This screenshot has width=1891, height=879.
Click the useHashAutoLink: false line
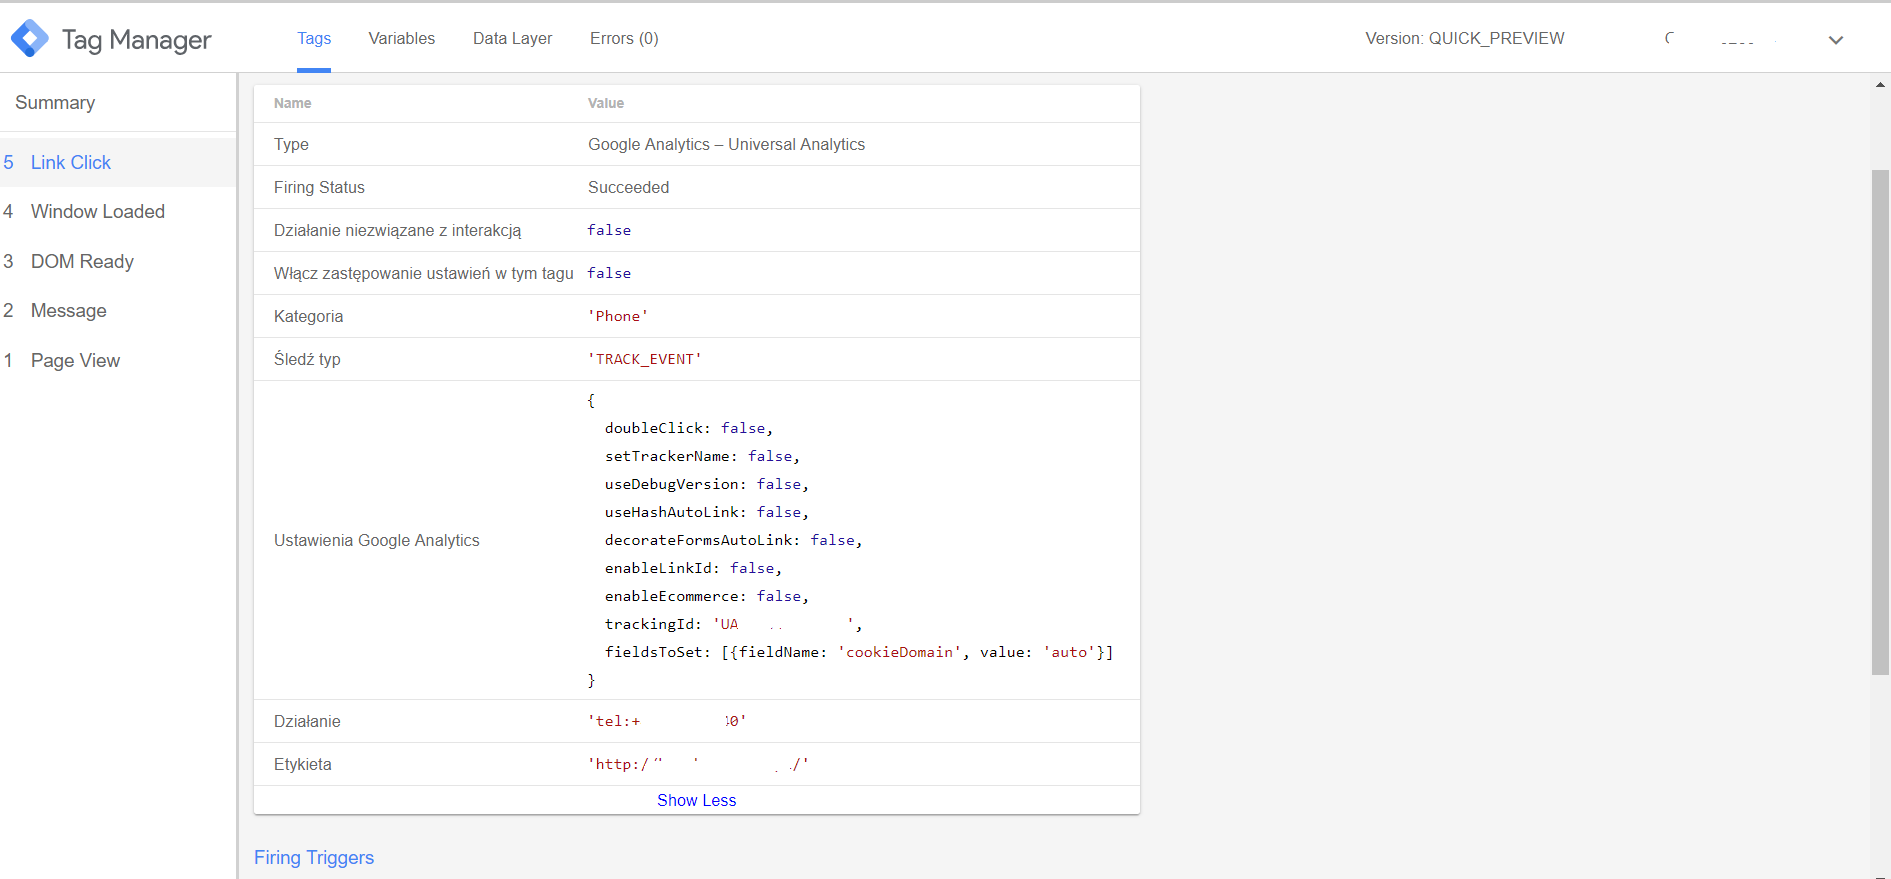pyautogui.click(x=707, y=512)
